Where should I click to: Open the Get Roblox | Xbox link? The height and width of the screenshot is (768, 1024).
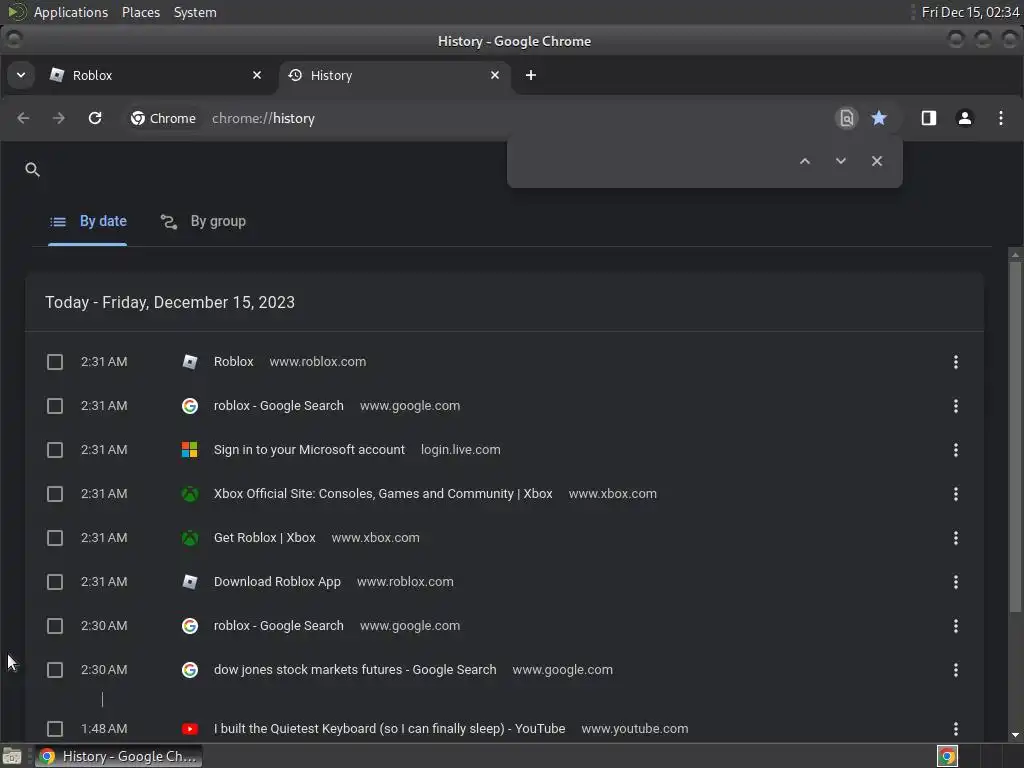264,538
